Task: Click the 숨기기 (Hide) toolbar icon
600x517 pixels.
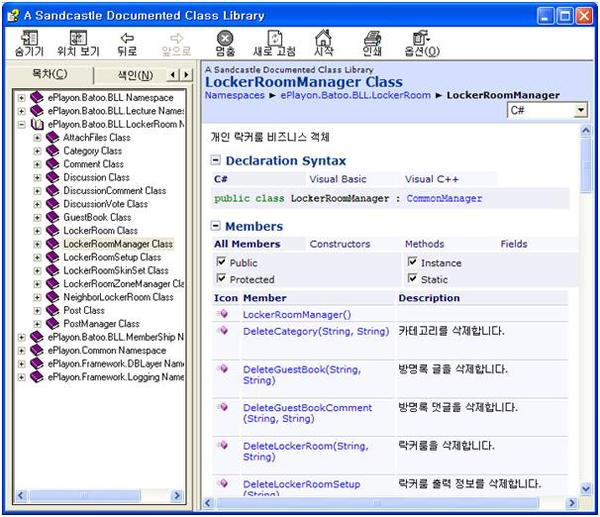Action: click(x=29, y=38)
